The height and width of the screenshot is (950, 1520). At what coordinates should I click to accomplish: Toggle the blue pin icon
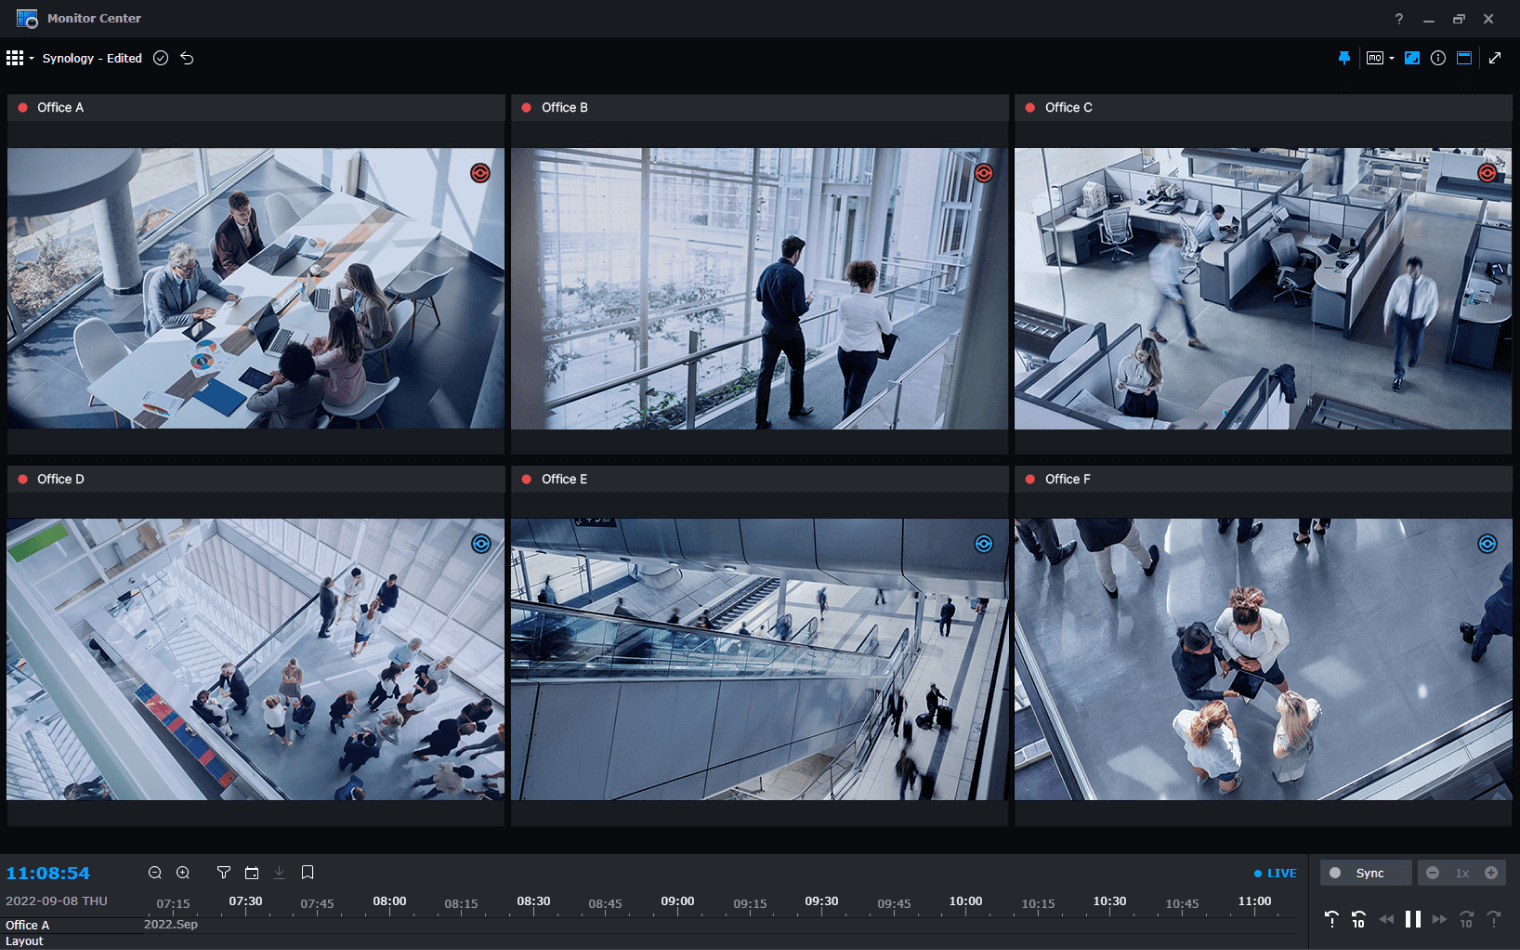(x=1344, y=58)
